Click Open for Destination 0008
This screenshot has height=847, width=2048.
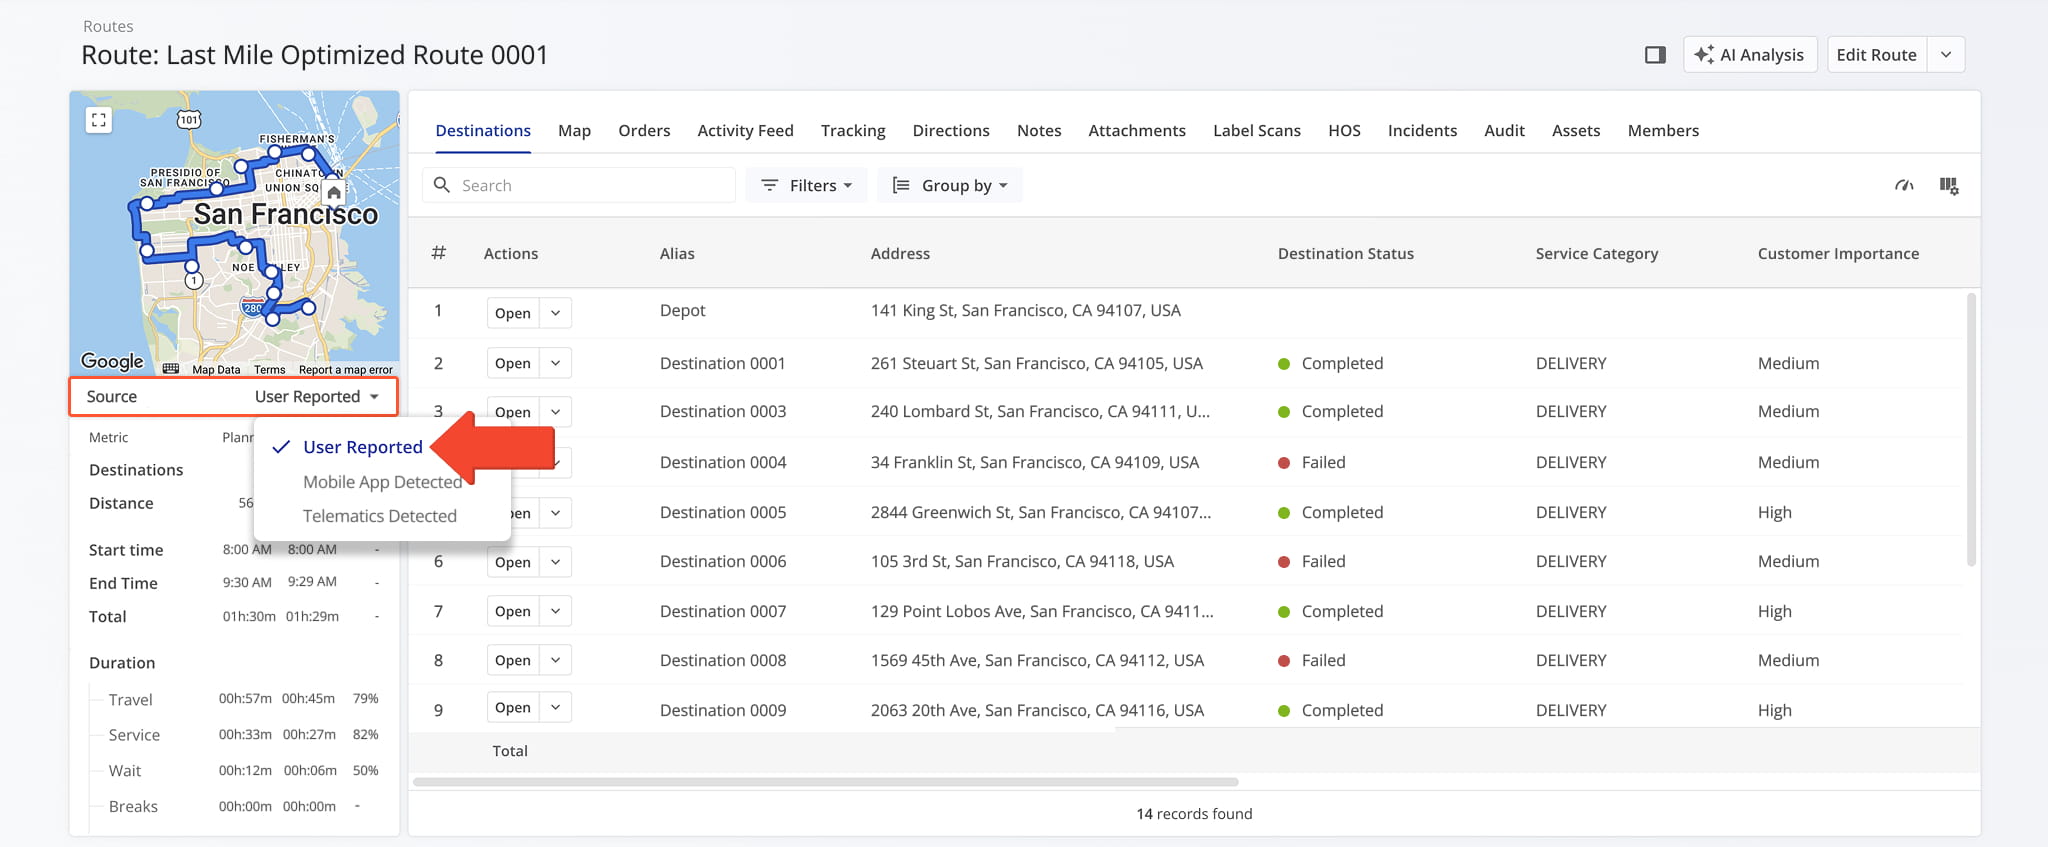point(513,660)
